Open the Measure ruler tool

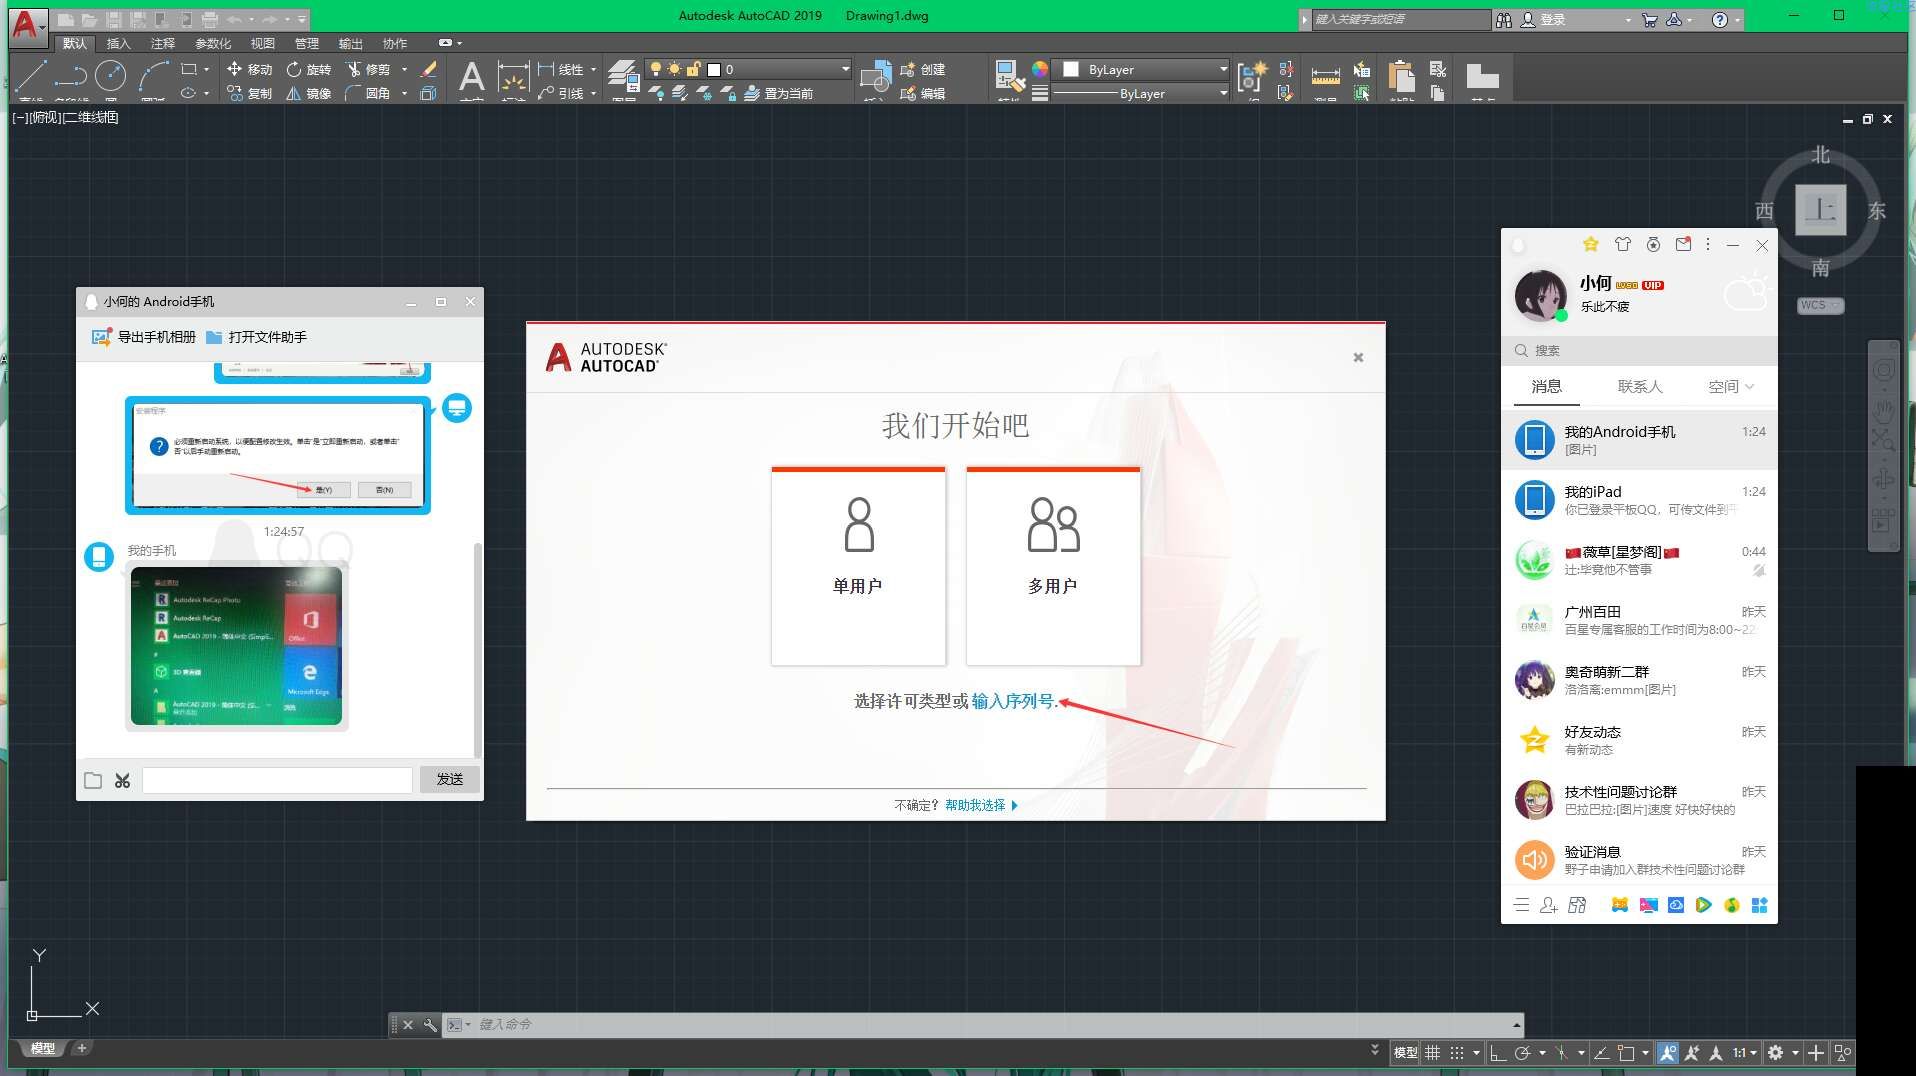(1325, 76)
